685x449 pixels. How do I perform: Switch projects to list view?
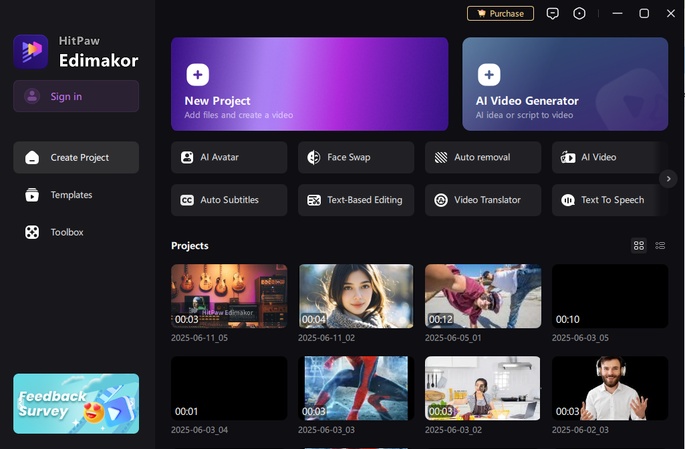660,245
